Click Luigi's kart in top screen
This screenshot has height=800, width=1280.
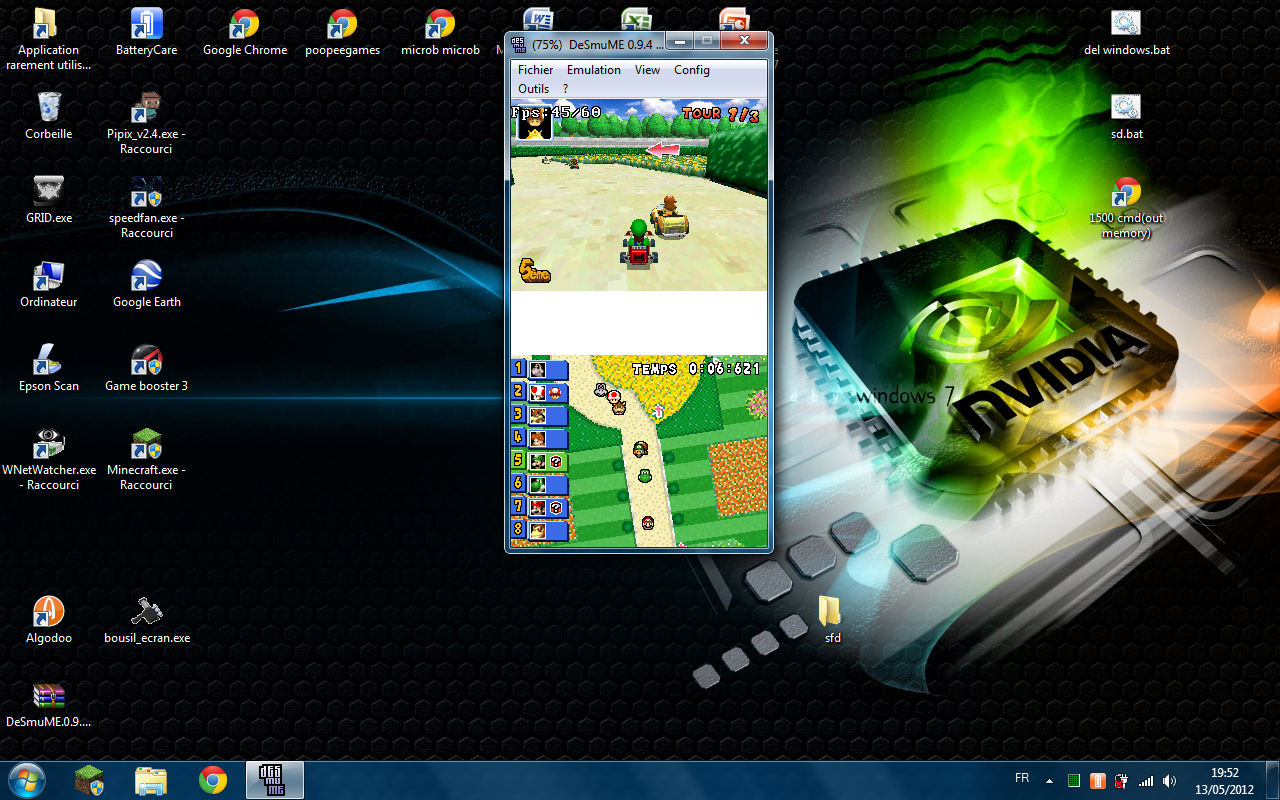[638, 244]
